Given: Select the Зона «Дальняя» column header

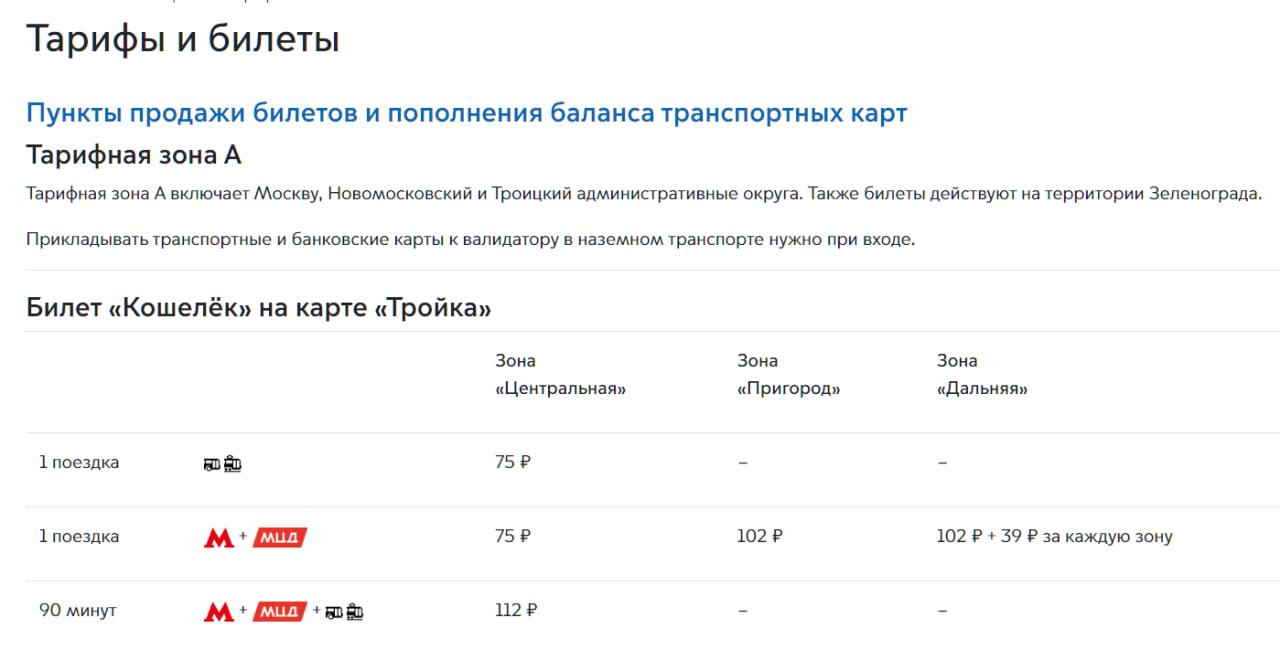Looking at the screenshot, I should (982, 375).
